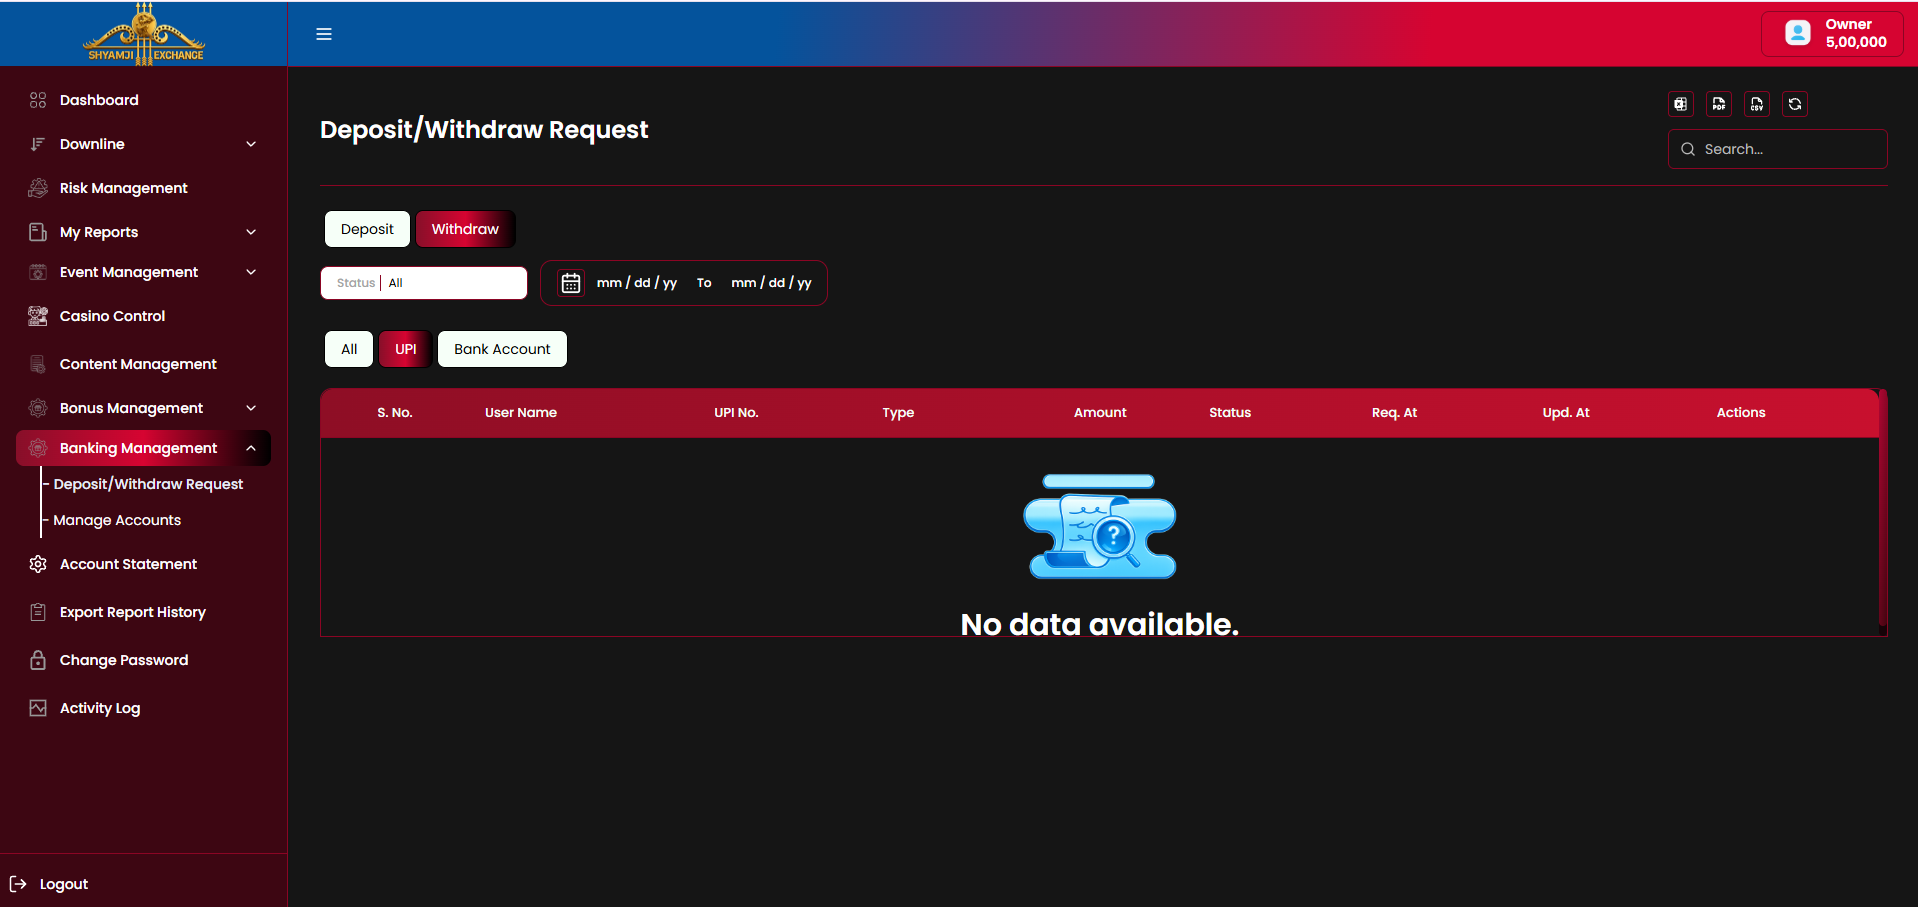
Task: Click the Downline sidebar icon
Action: coord(38,144)
